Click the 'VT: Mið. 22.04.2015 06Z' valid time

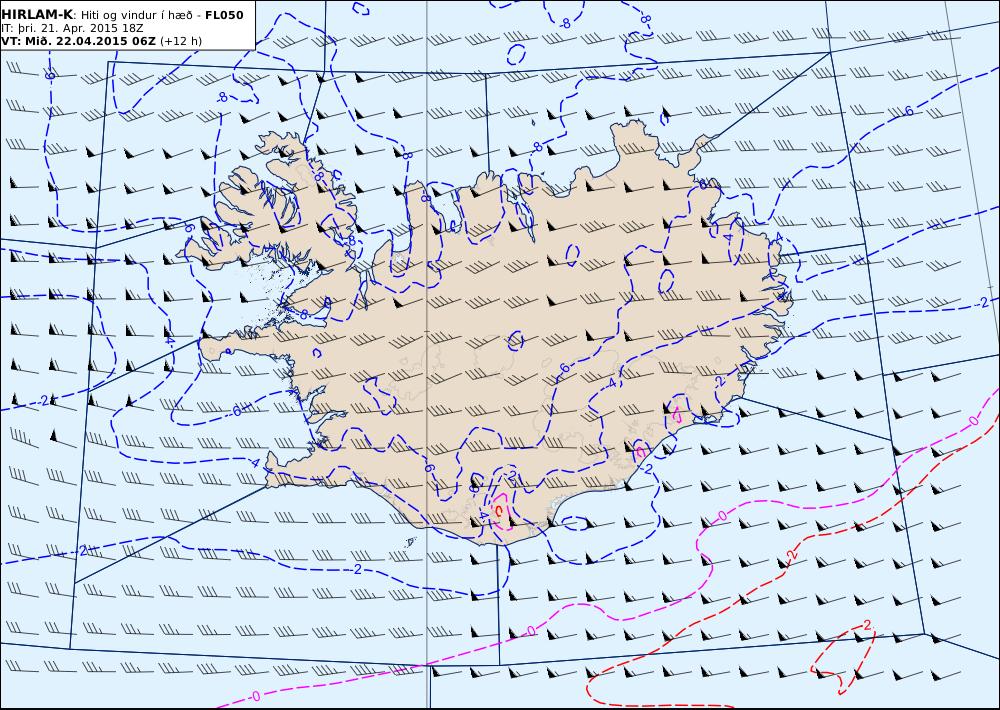[x=78, y=41]
